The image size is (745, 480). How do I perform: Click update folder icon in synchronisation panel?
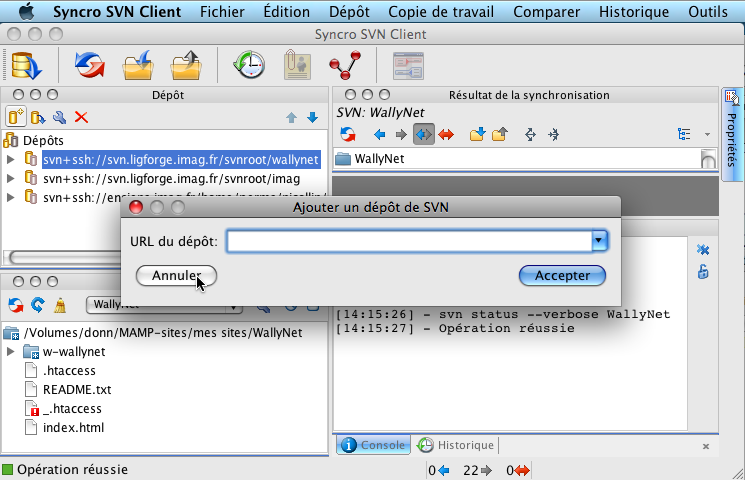(x=477, y=135)
